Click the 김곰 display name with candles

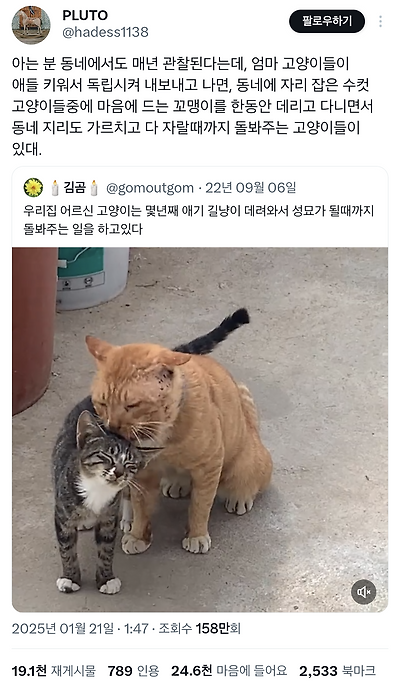pos(74,188)
